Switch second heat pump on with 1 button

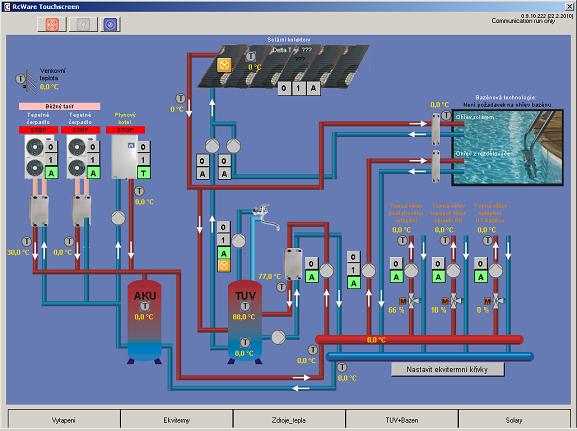pyautogui.click(x=93, y=160)
